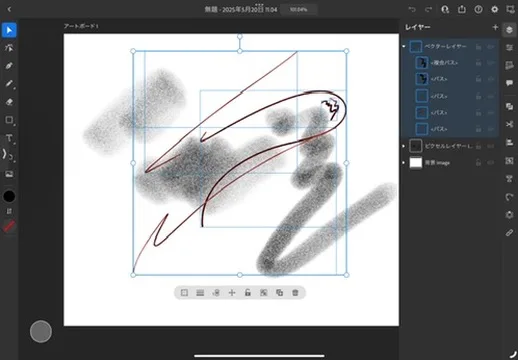
Task: Delete selection with trash icon
Action: tap(295, 293)
